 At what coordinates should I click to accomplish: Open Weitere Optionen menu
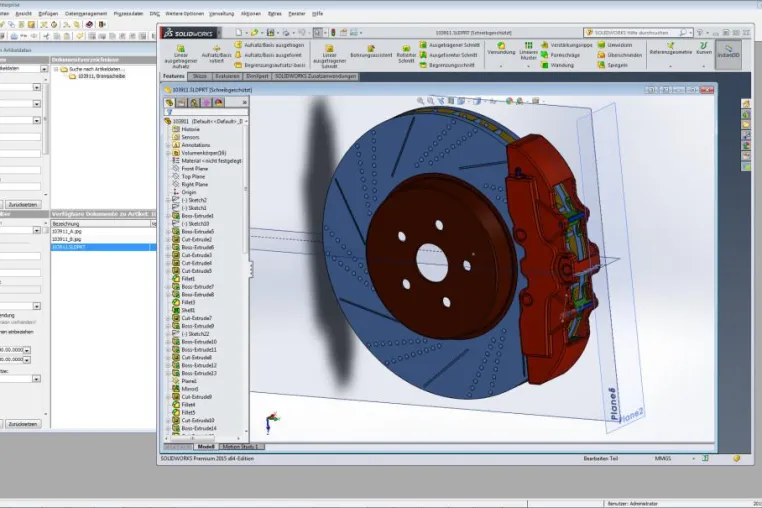[x=184, y=14]
